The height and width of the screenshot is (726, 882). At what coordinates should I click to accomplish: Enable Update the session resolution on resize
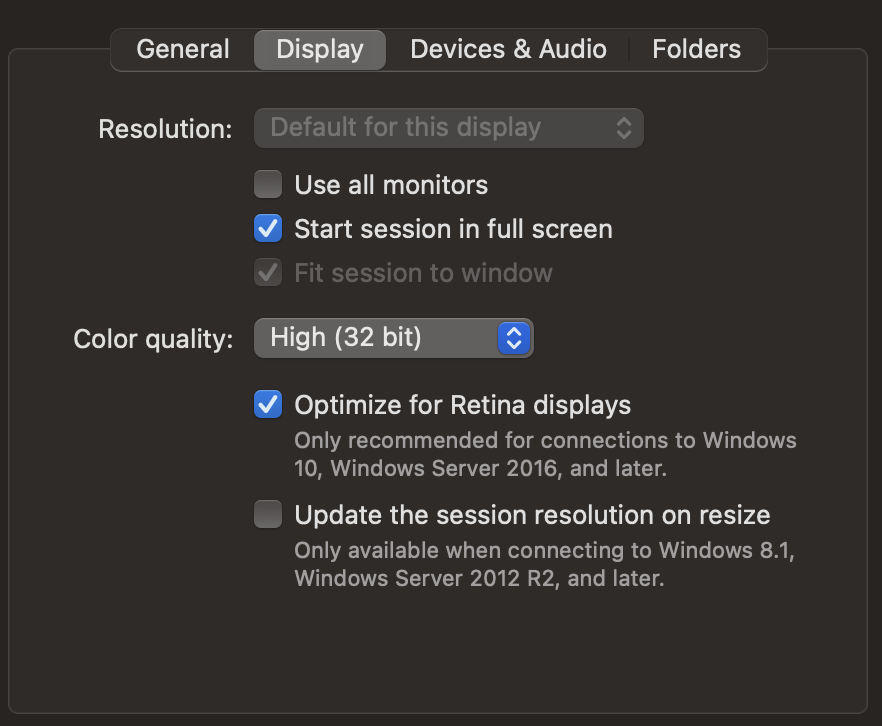267,514
